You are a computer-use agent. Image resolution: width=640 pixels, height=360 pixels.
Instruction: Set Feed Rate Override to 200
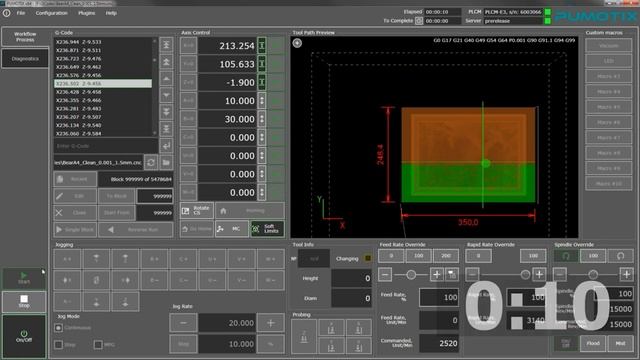[446, 256]
